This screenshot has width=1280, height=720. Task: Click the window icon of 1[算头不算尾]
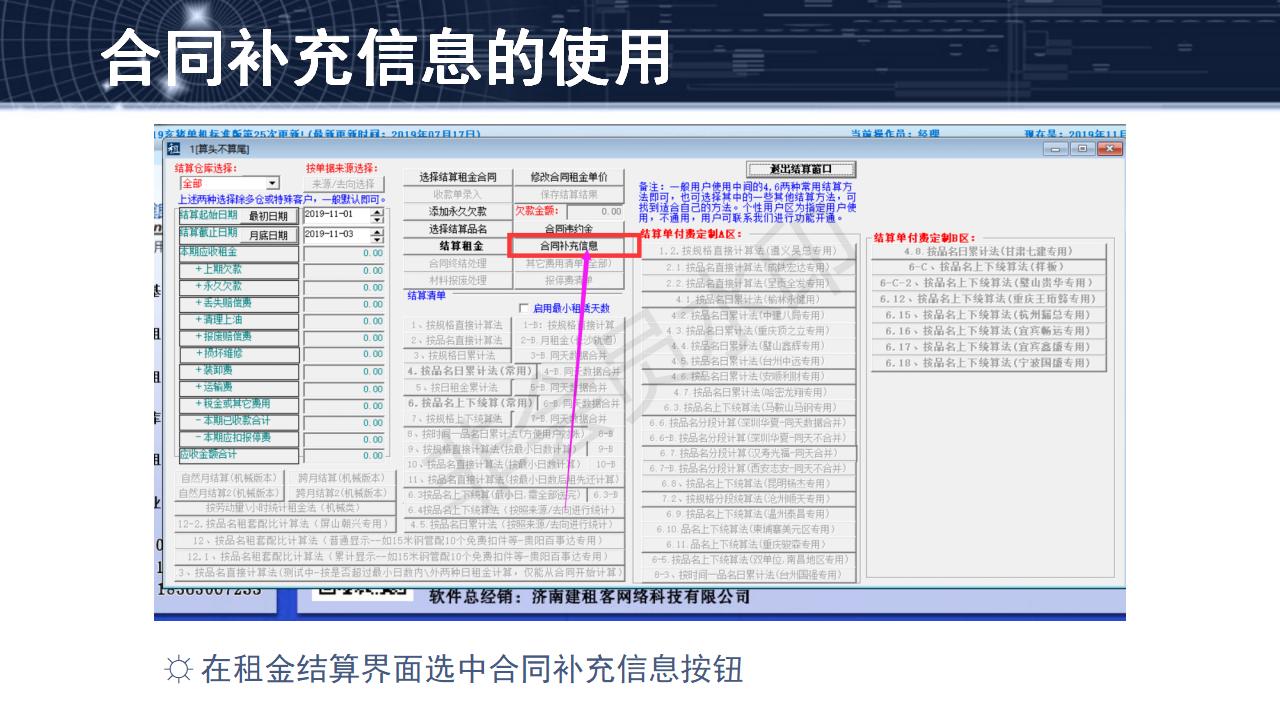172,148
